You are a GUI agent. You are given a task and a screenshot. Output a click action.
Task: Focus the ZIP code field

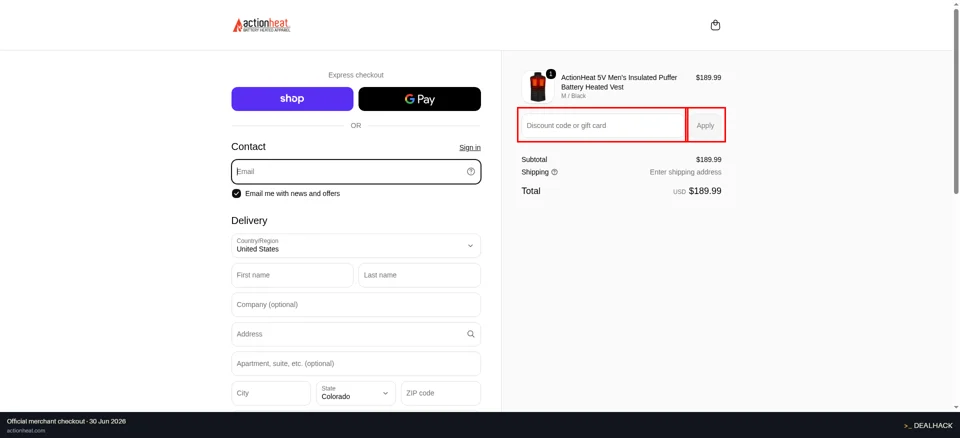pos(441,393)
